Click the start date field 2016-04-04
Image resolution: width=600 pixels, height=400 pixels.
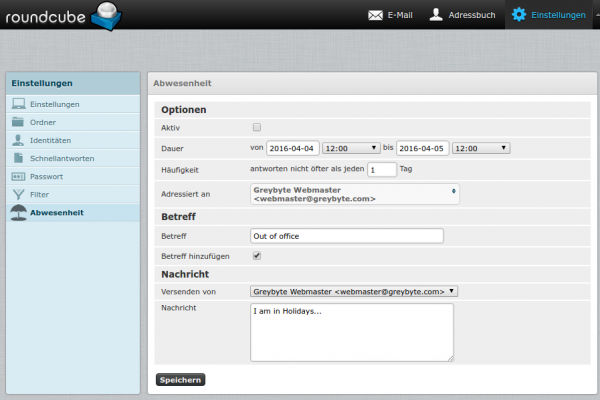click(x=293, y=148)
